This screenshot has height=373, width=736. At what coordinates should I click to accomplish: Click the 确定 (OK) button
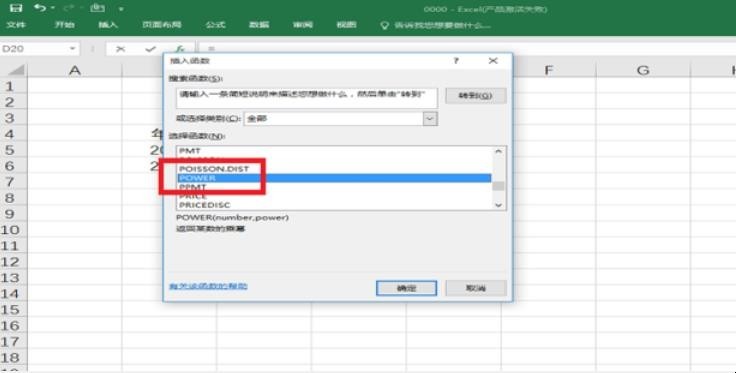click(406, 289)
